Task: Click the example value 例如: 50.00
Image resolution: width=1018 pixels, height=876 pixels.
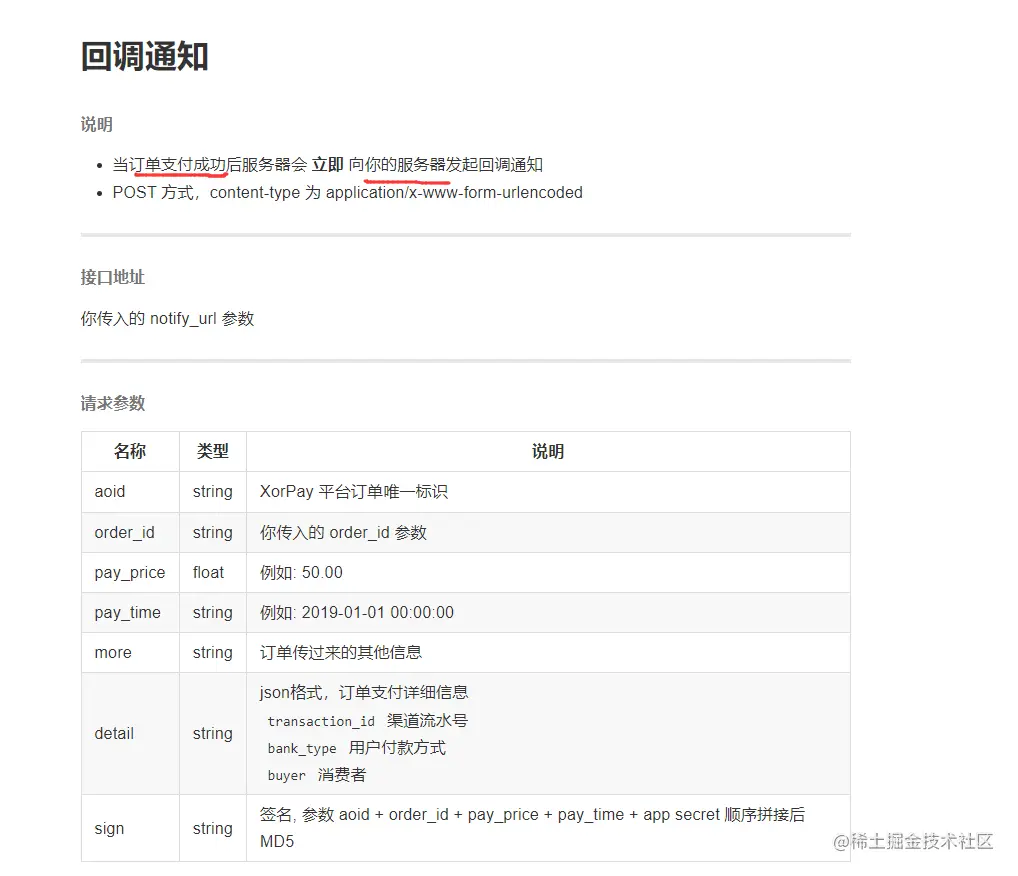Action: tap(301, 573)
